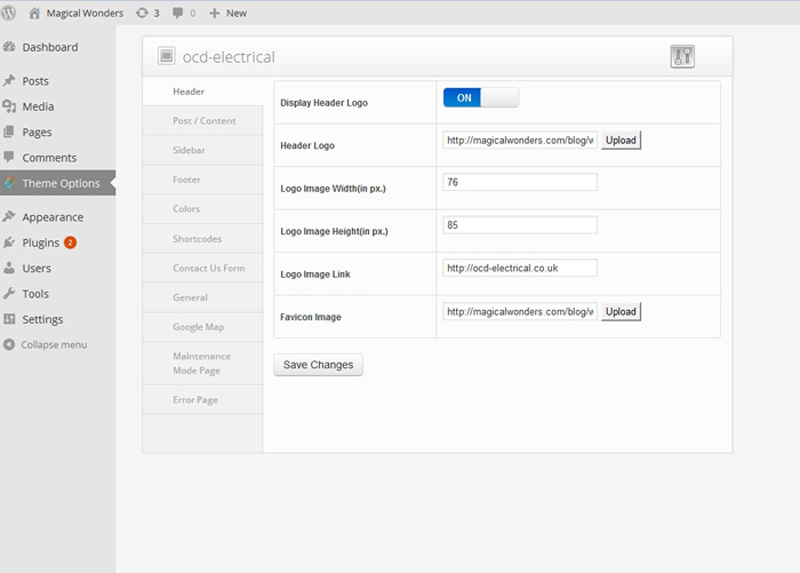Image resolution: width=800 pixels, height=573 pixels.
Task: Click Upload next to Favicon Image
Action: click(x=620, y=311)
